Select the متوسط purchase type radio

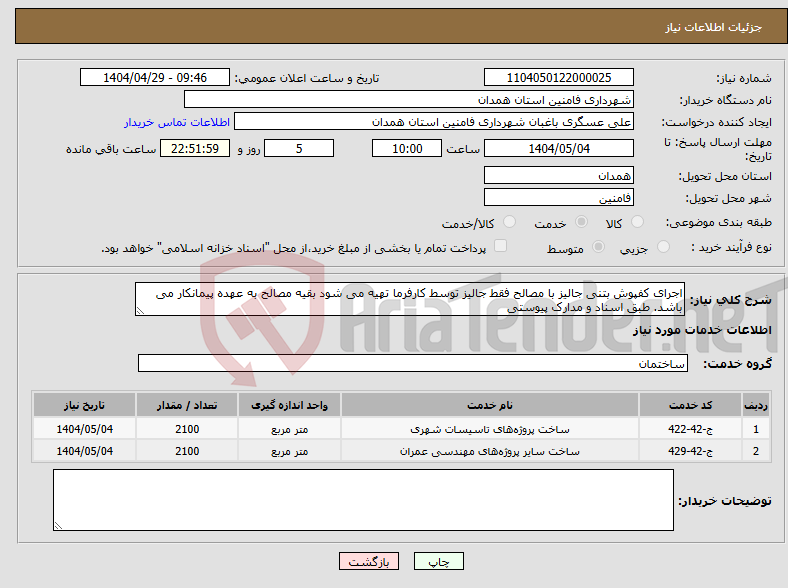[x=598, y=246]
